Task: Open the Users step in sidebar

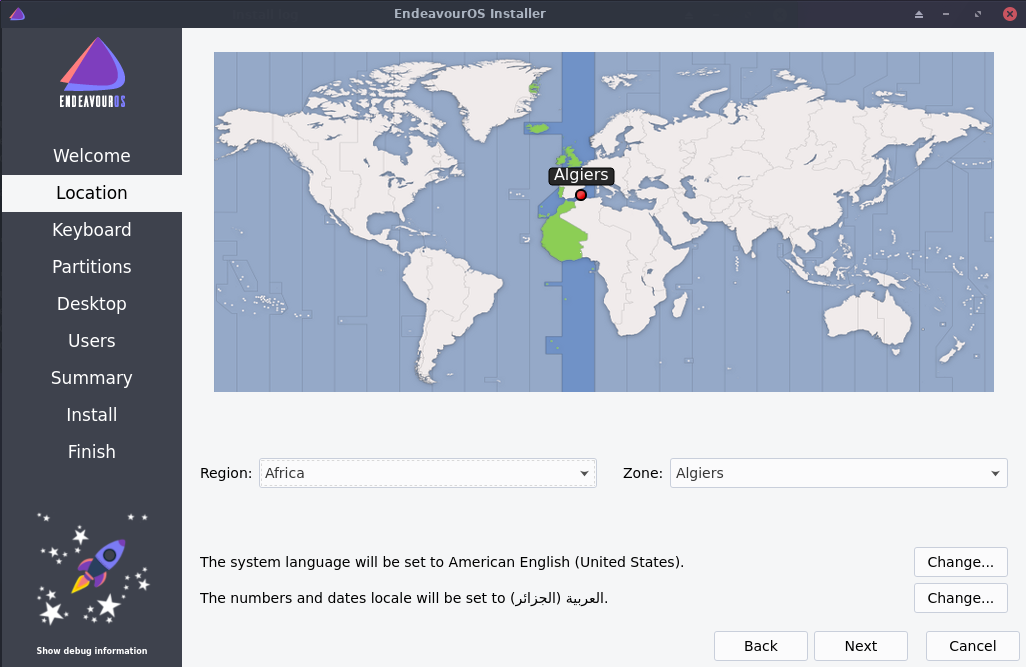Action: coord(92,341)
